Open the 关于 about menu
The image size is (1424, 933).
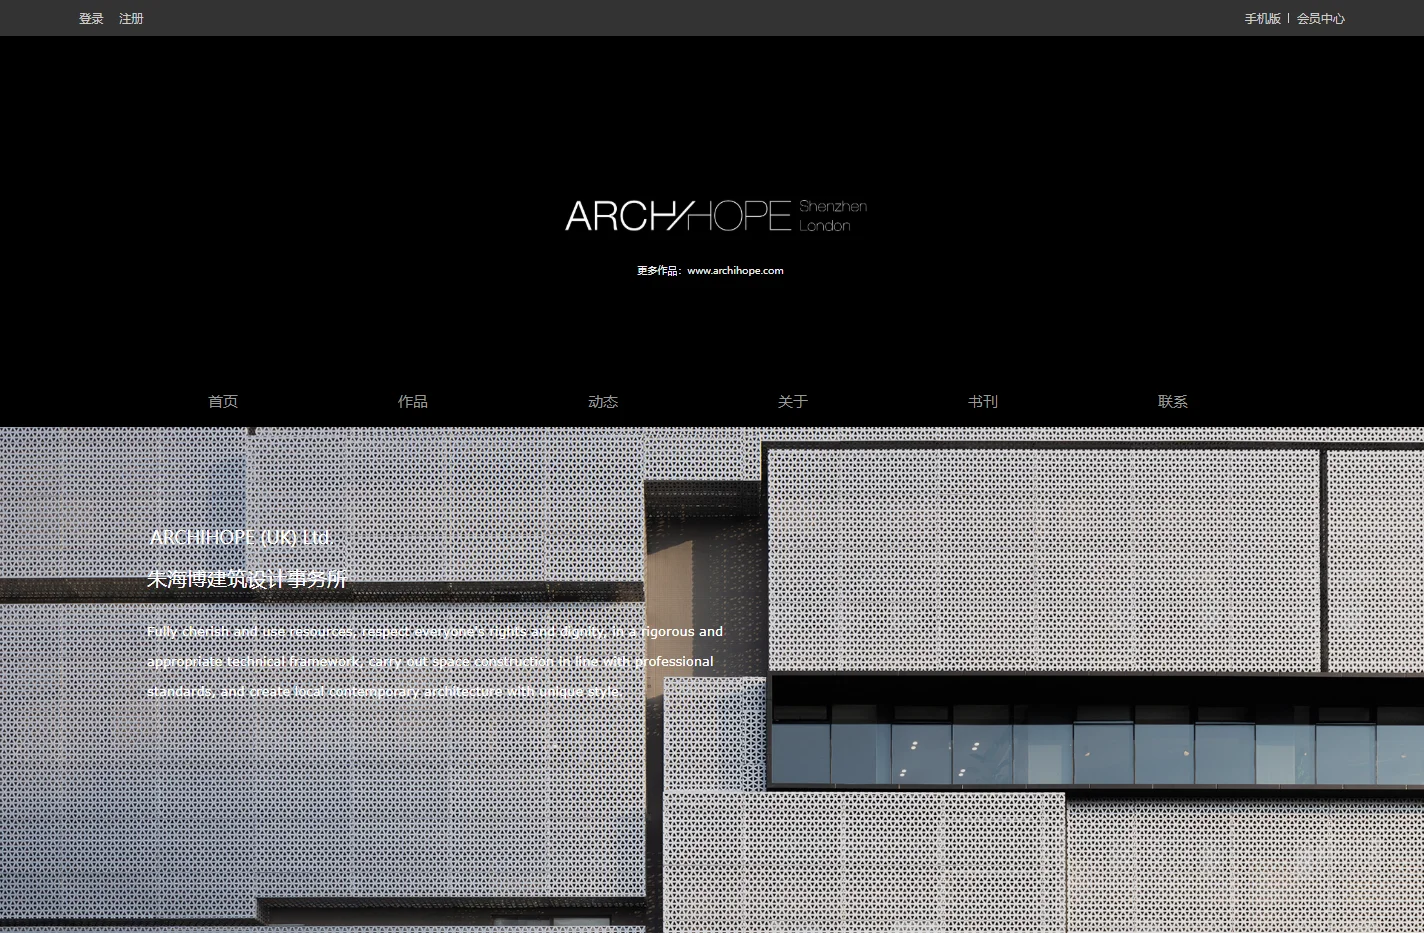(x=793, y=401)
